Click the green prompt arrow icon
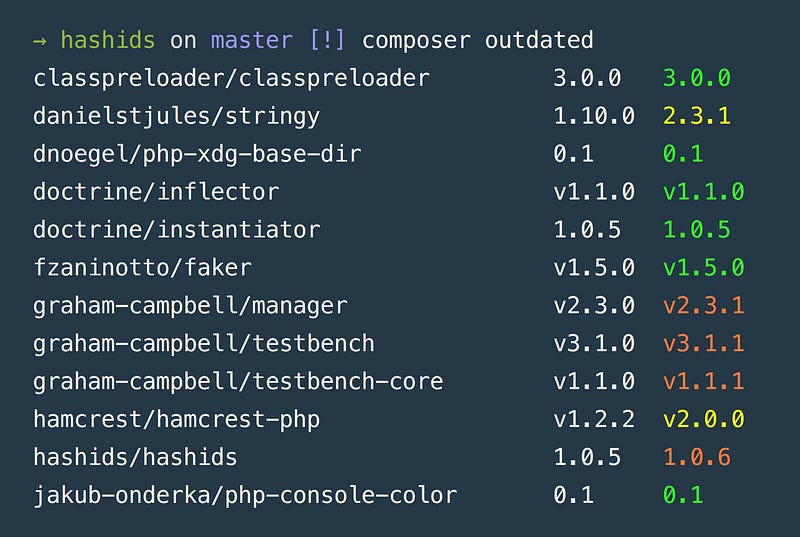 click(40, 41)
